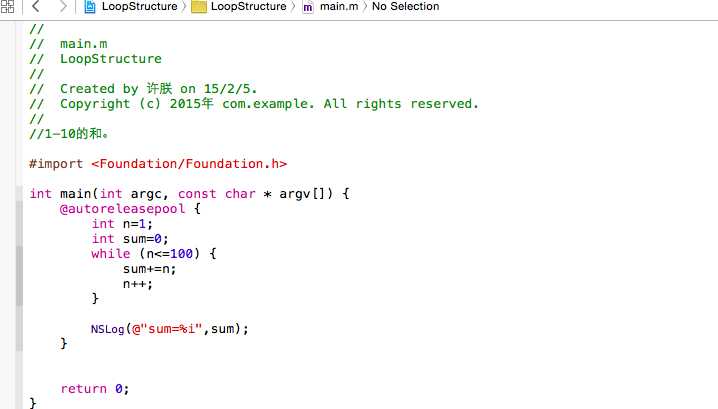
Task: Open the LoopStructure project breadcrumb
Action: tap(139, 6)
